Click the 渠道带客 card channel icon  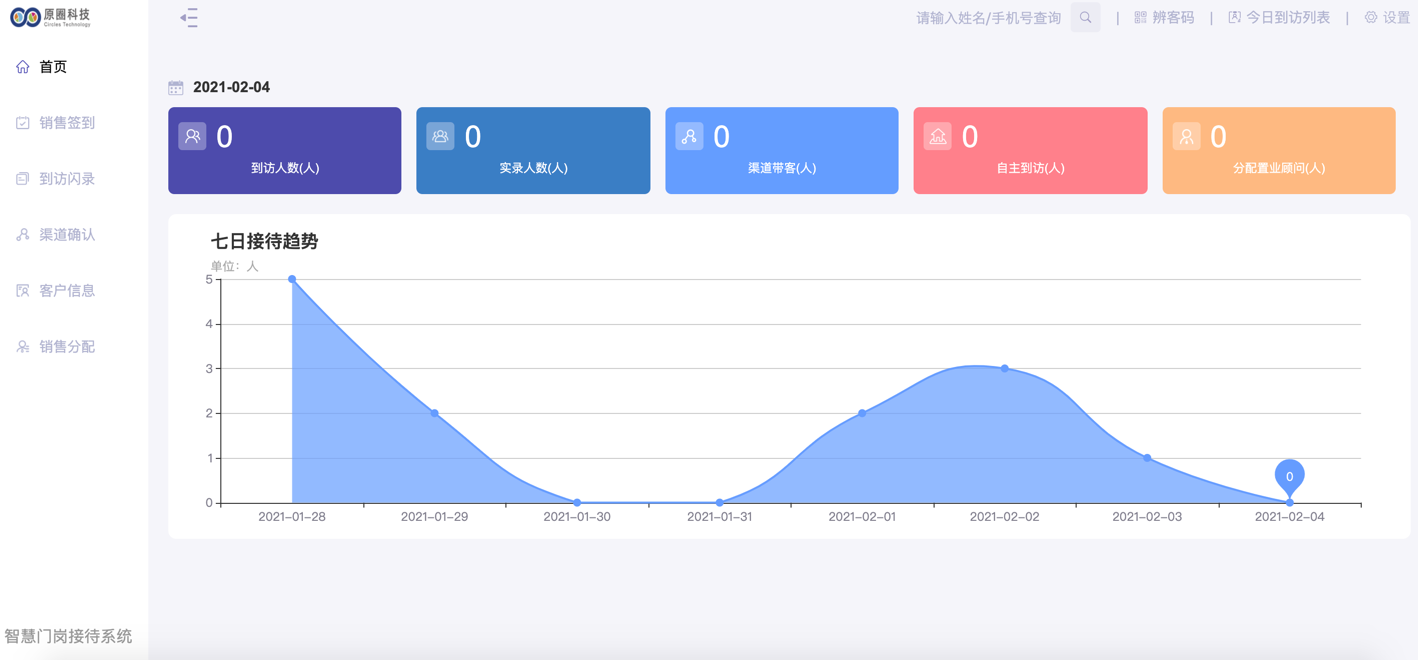689,136
